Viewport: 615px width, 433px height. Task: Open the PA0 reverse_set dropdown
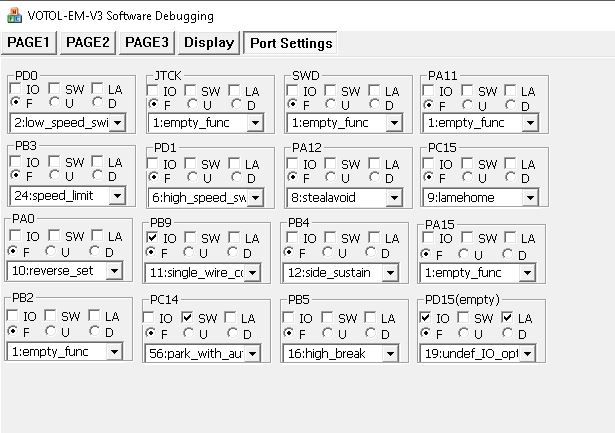[113, 271]
